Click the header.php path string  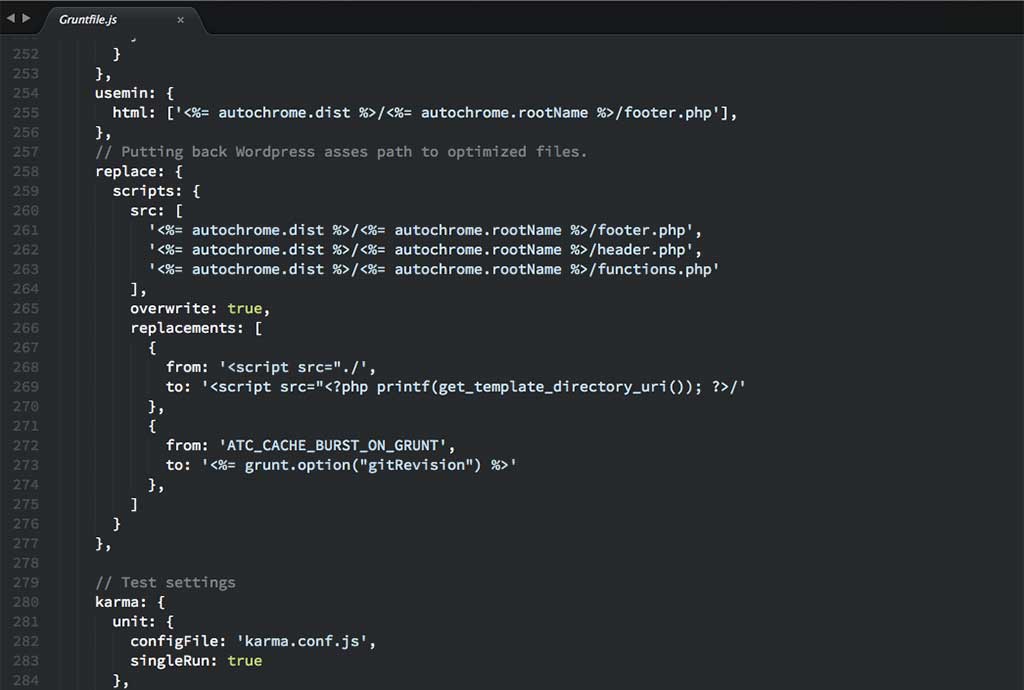click(x=425, y=250)
